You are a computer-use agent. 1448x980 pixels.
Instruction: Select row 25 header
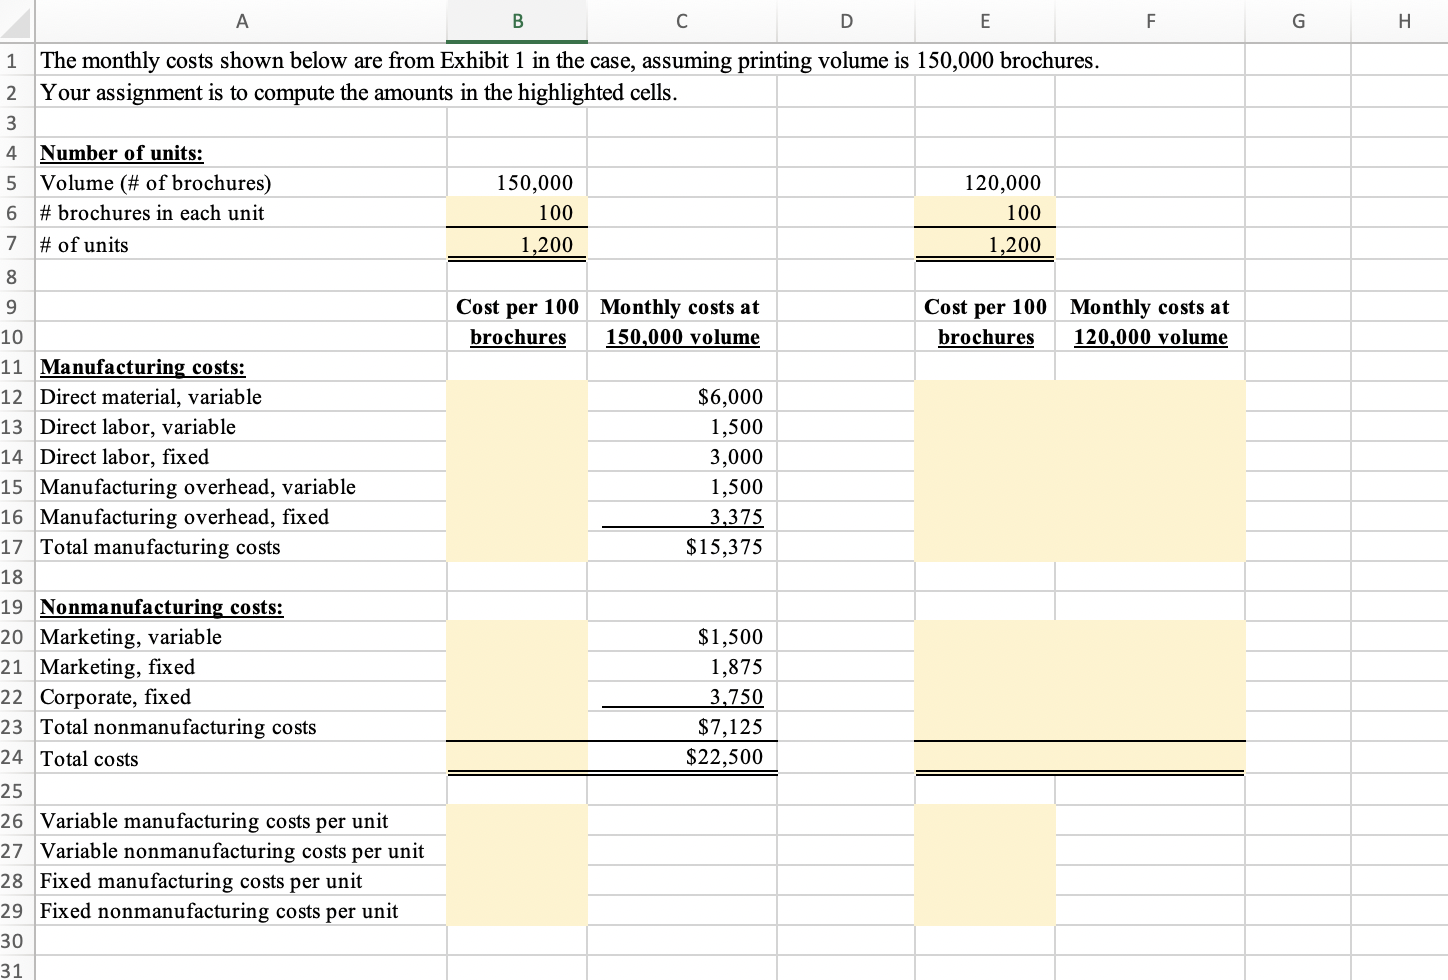click(x=17, y=790)
